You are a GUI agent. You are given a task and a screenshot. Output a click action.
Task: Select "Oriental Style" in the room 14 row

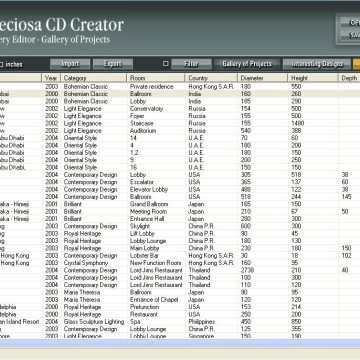pos(80,138)
